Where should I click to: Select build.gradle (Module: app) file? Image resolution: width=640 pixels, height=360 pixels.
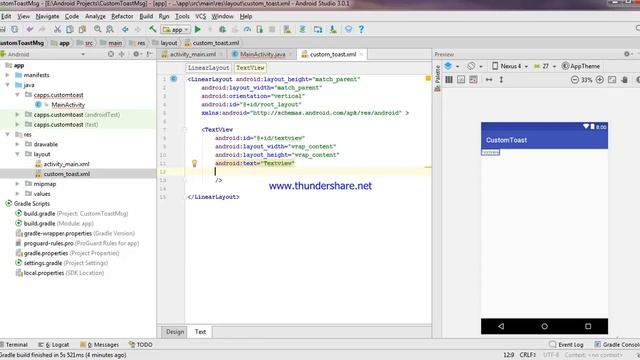pos(55,223)
